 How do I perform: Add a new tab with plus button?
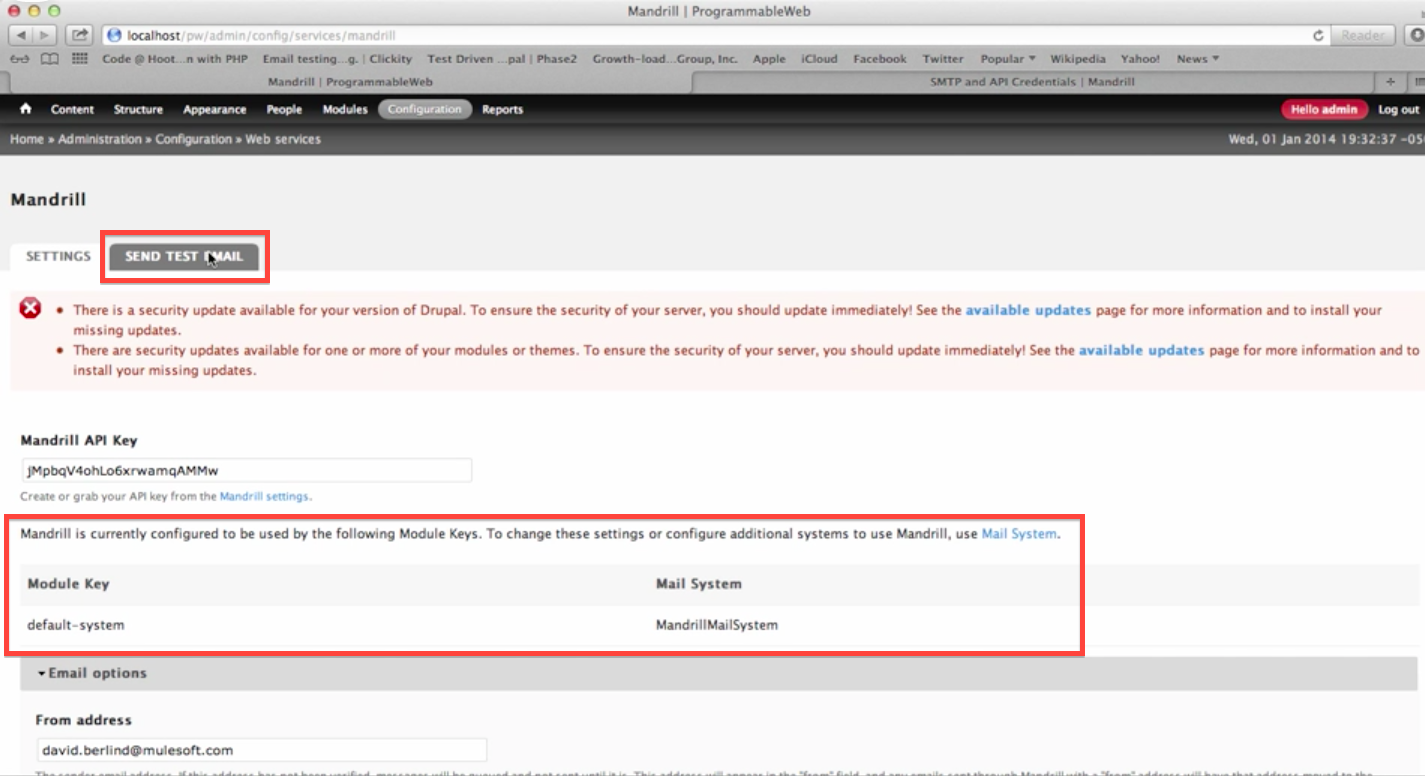(1391, 82)
